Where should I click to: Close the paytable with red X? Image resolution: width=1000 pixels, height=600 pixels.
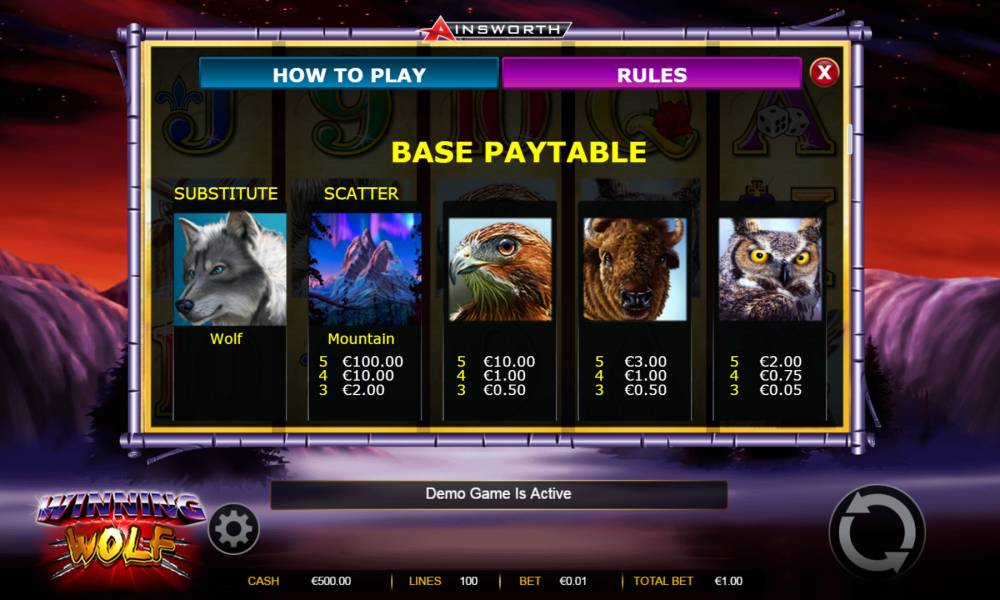pyautogui.click(x=824, y=73)
